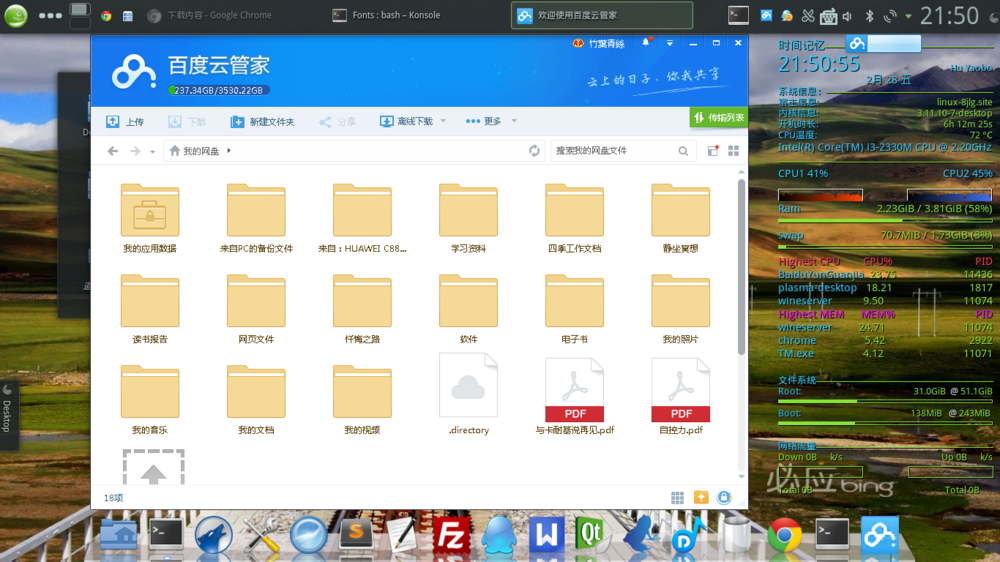Open the 四季工作文档 folder

[x=574, y=219]
